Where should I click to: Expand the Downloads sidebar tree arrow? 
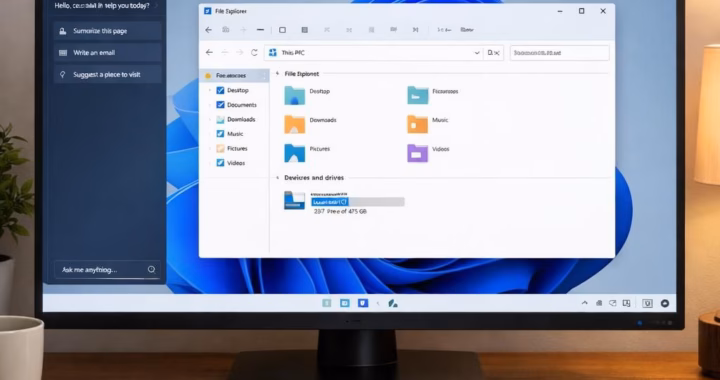pos(210,119)
